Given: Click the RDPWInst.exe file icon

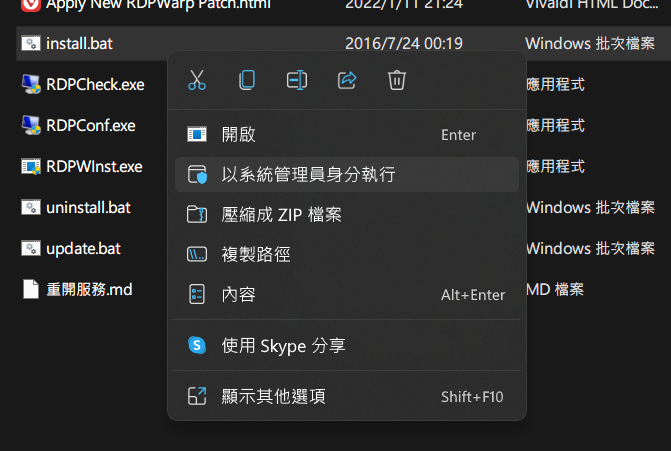Looking at the screenshot, I should coord(31,166).
